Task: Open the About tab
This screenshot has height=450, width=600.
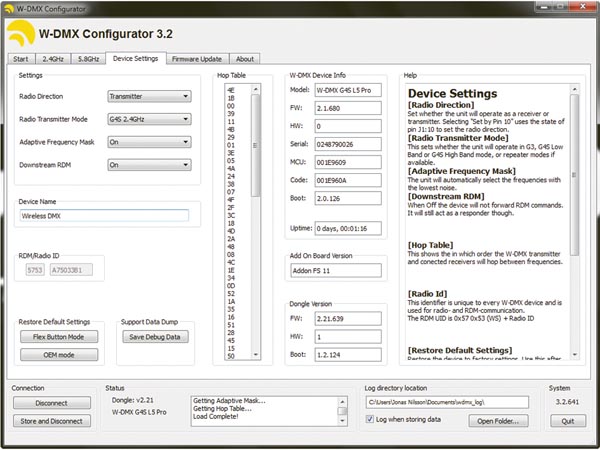Action: pyautogui.click(x=245, y=59)
